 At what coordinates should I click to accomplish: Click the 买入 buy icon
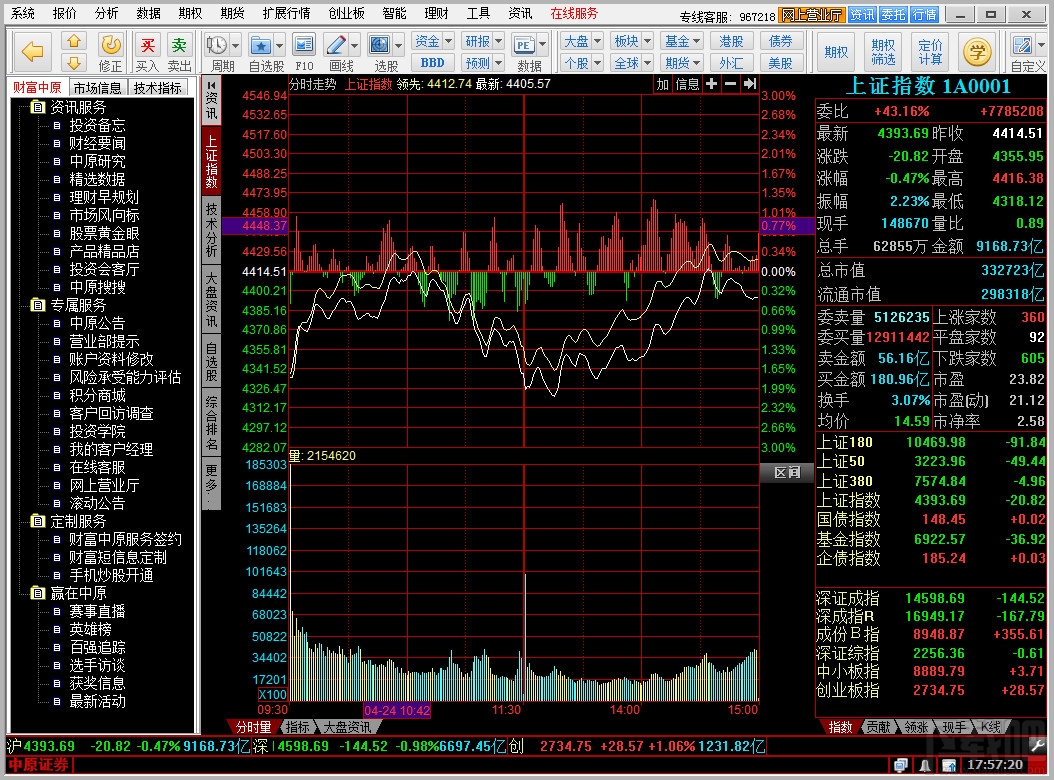[x=147, y=52]
